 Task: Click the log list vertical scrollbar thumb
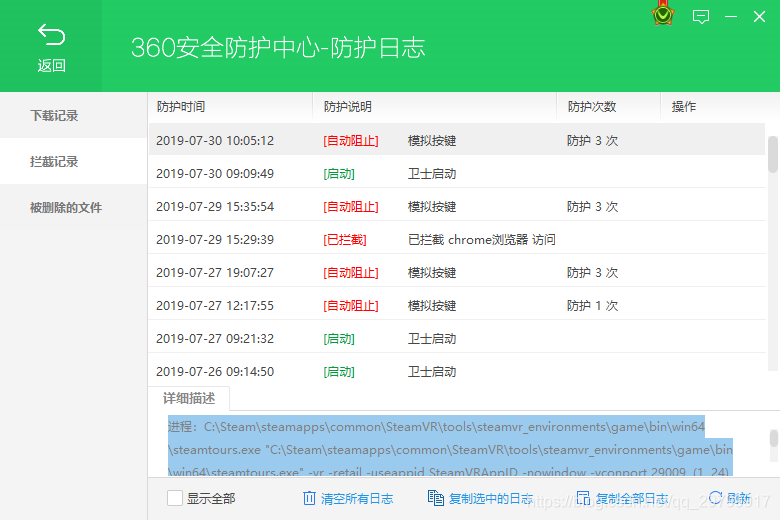(x=773, y=154)
